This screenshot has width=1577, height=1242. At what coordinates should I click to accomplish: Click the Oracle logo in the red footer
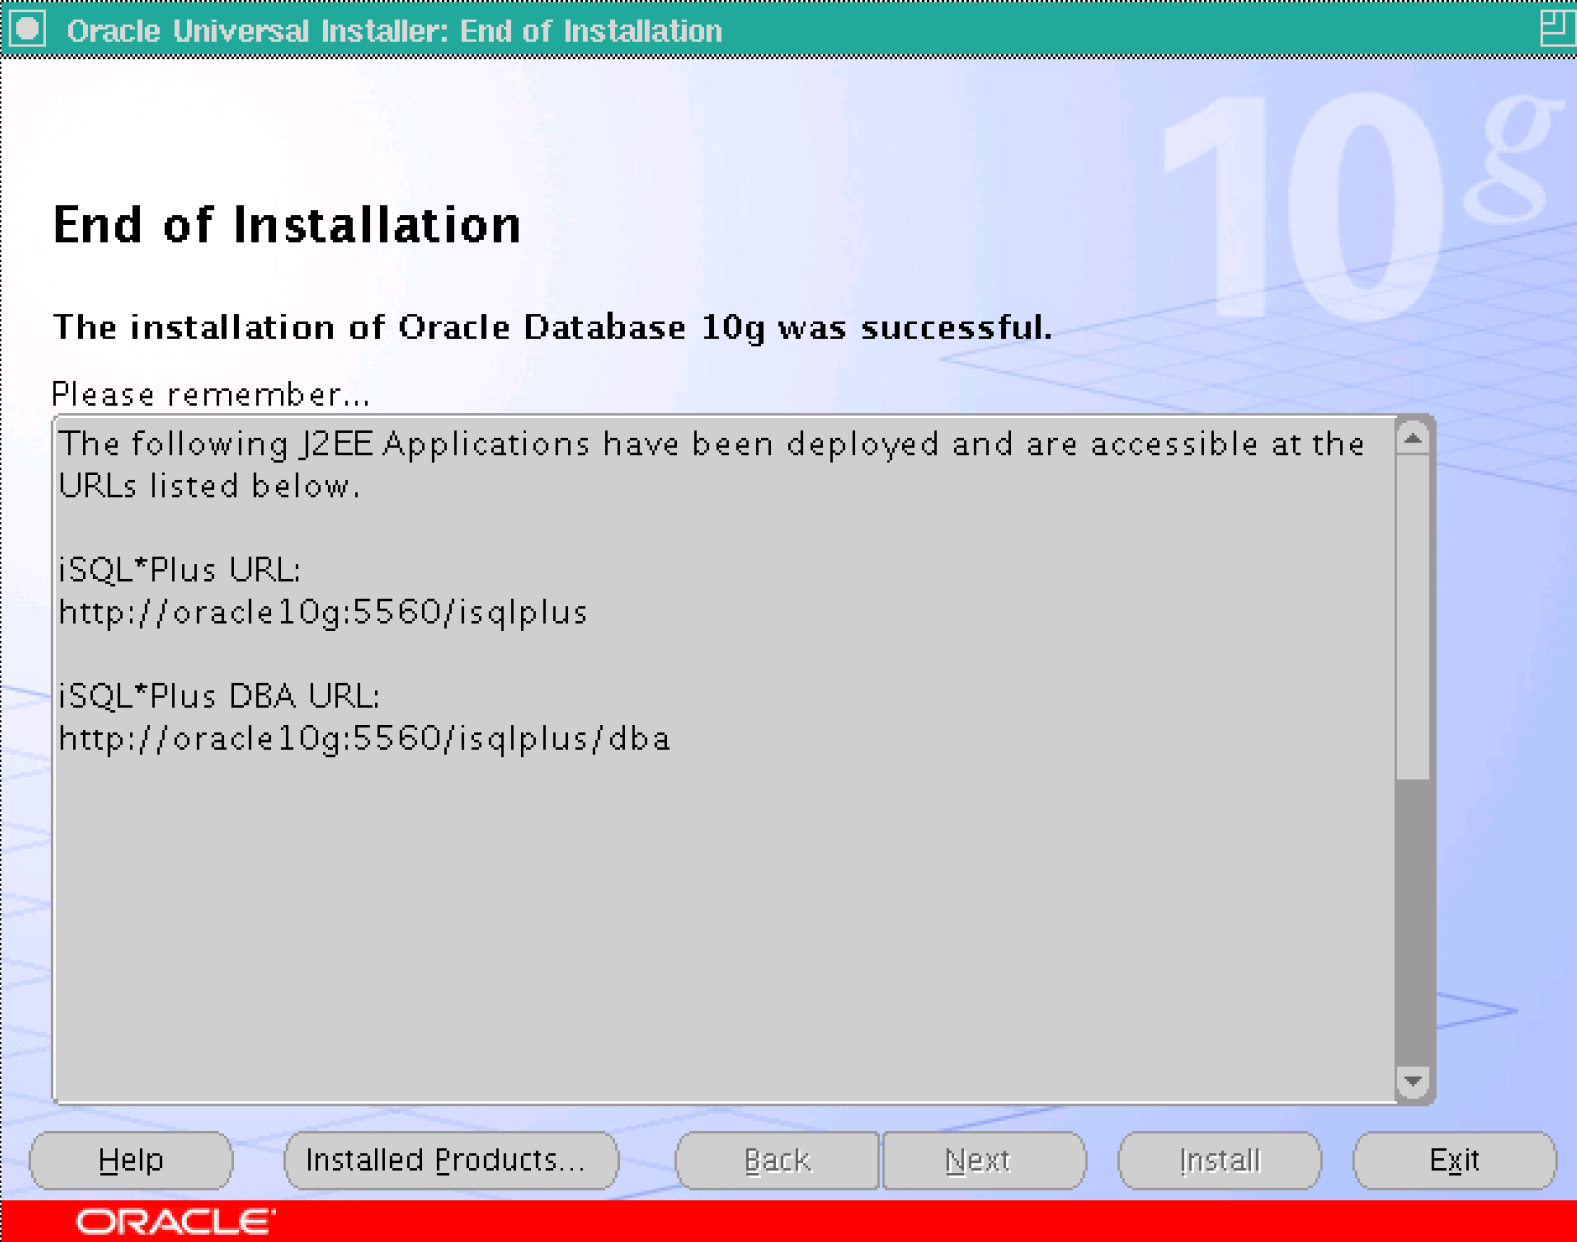pyautogui.click(x=175, y=1222)
